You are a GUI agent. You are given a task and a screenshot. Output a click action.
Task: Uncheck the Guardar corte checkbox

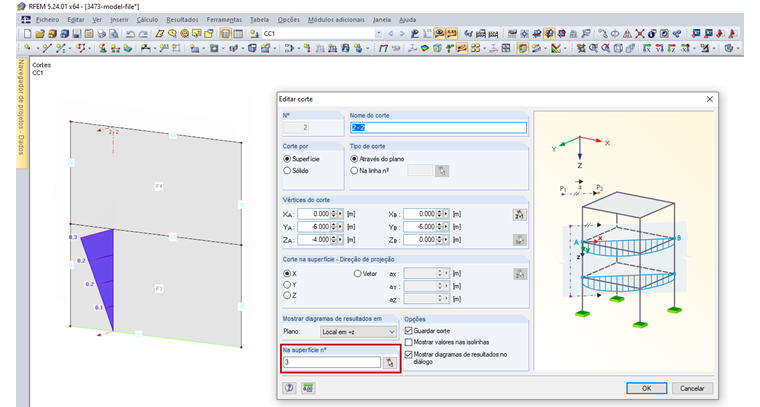click(x=409, y=330)
